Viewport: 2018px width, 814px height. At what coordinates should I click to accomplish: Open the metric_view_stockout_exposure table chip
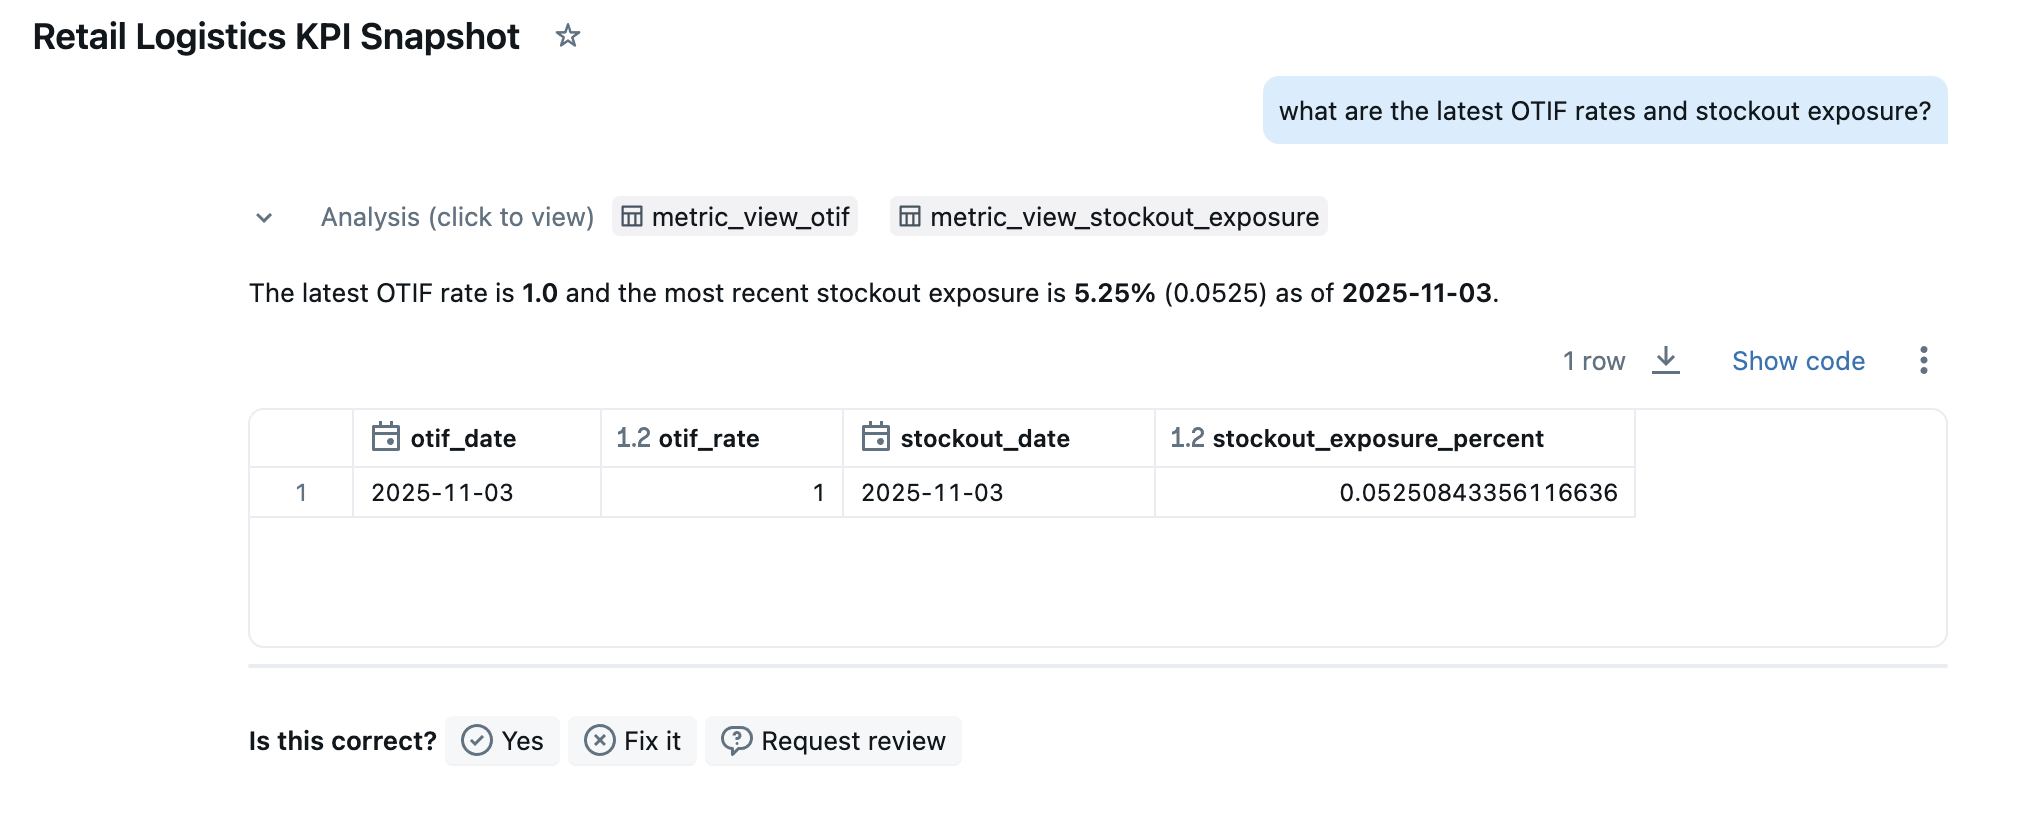(1108, 217)
